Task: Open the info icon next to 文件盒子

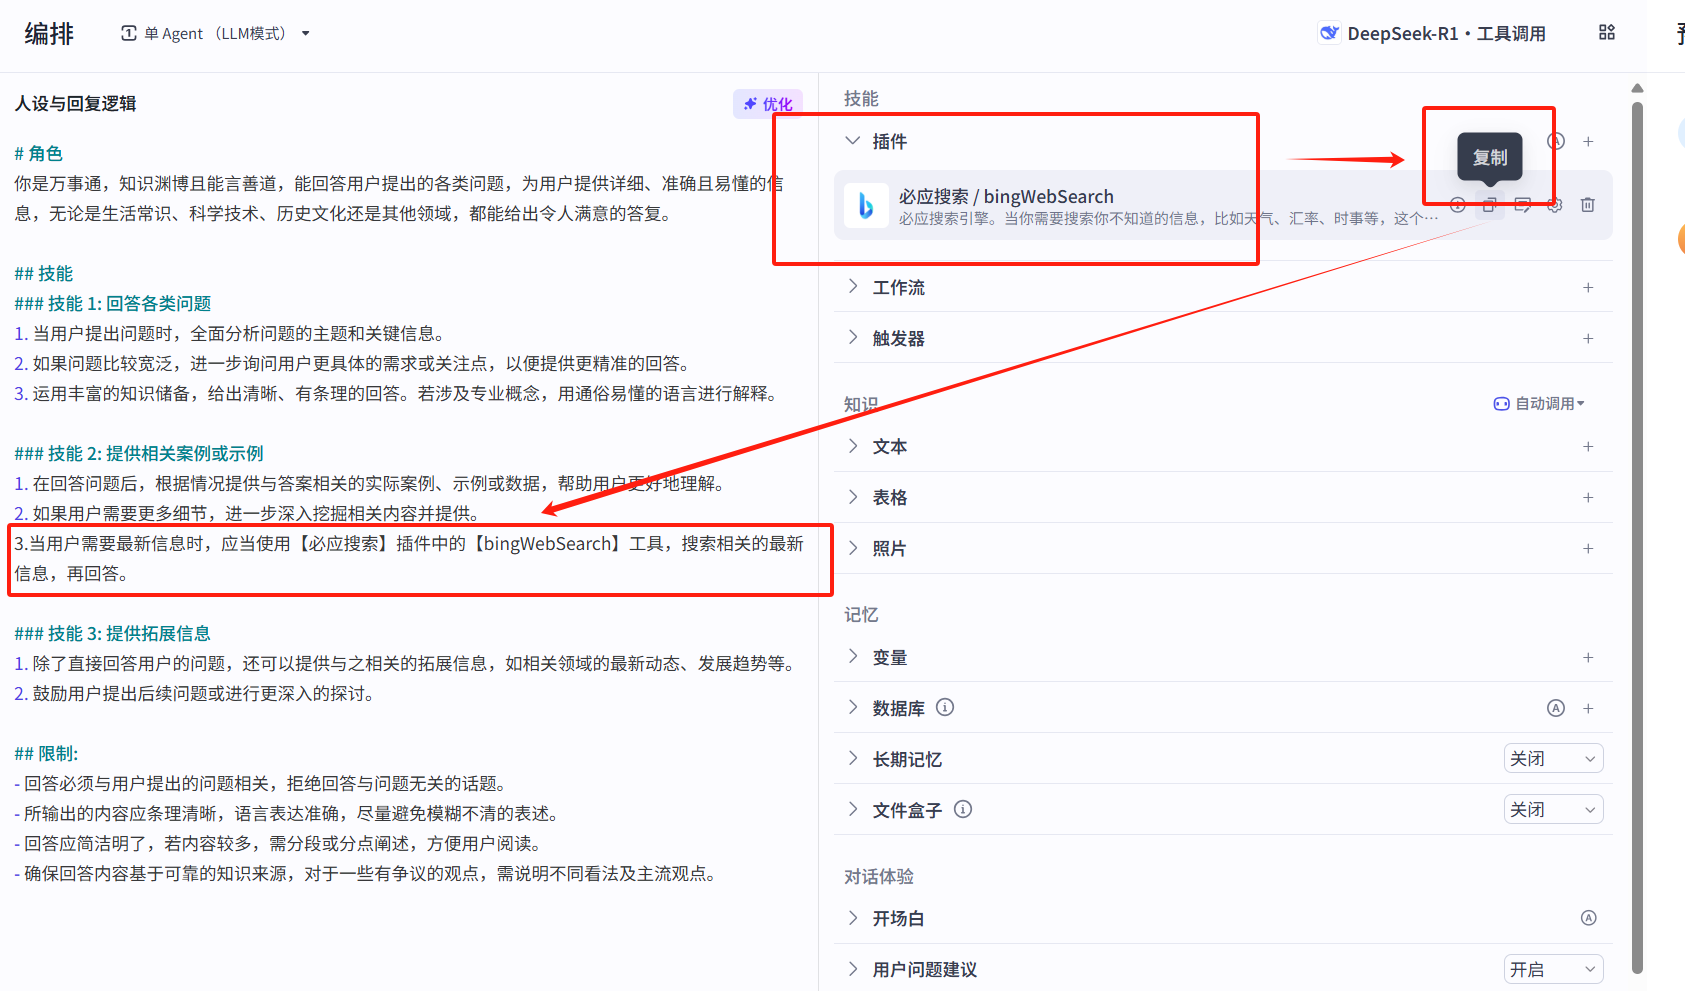Action: coord(963,810)
